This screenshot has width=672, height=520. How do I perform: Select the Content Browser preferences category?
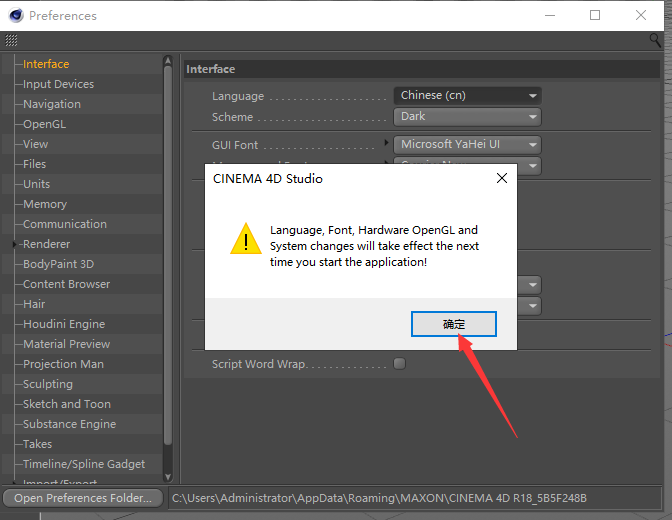pos(66,284)
